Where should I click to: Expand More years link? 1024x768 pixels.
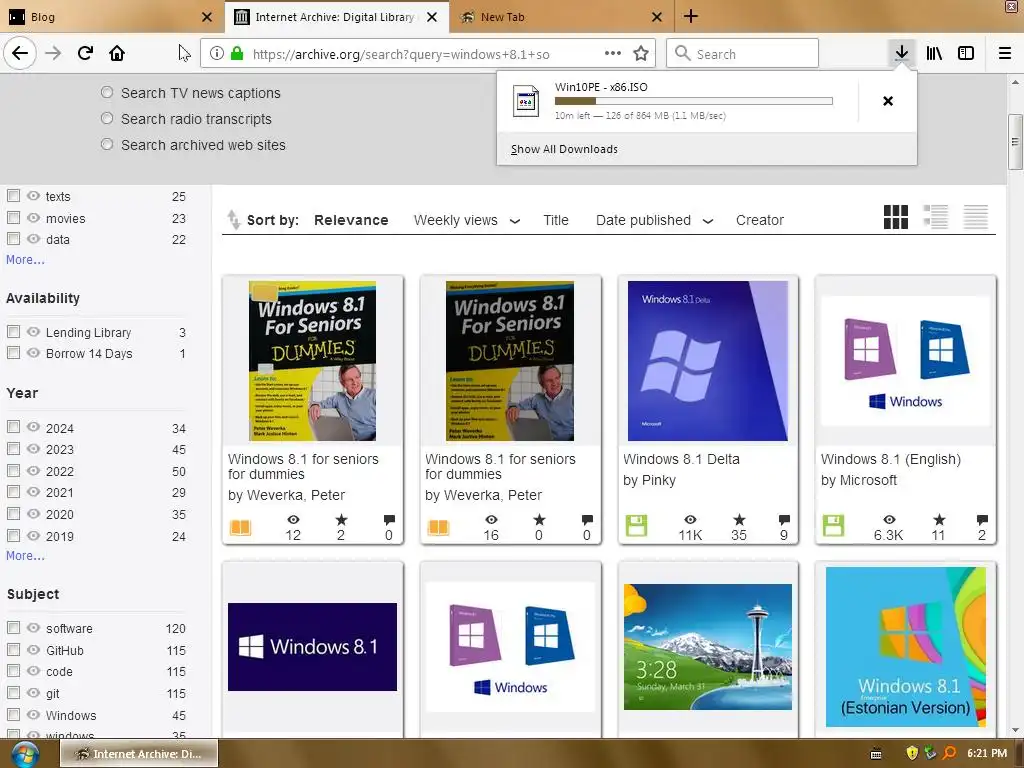[25, 555]
